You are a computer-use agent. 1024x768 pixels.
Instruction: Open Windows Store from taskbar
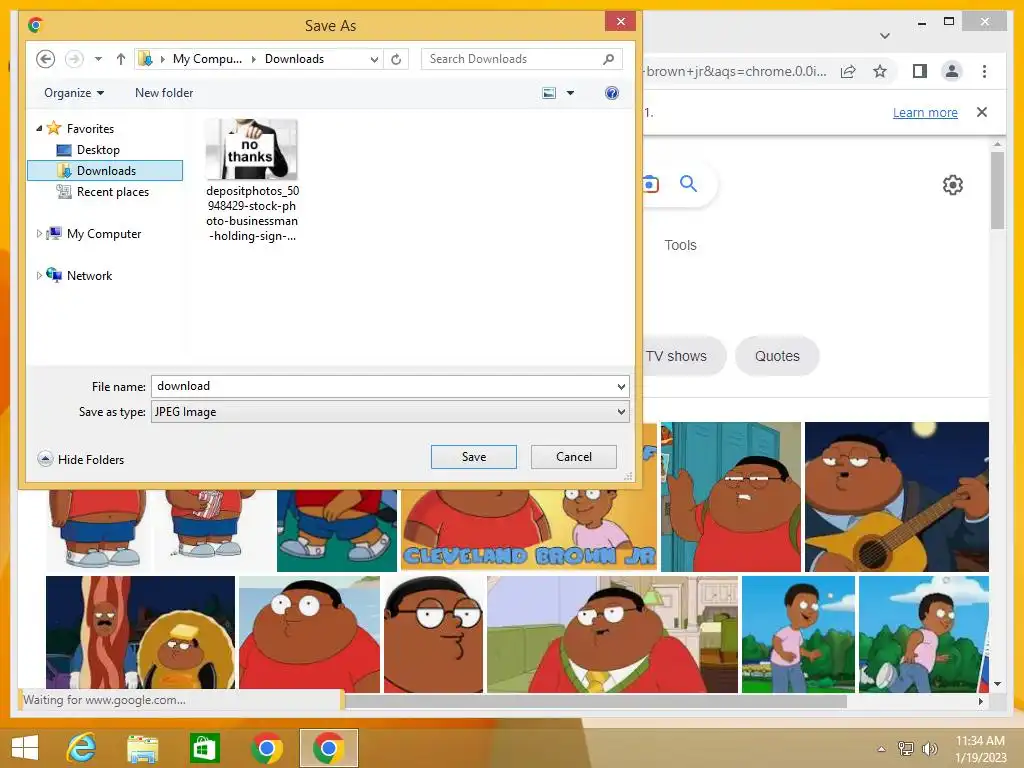(204, 748)
